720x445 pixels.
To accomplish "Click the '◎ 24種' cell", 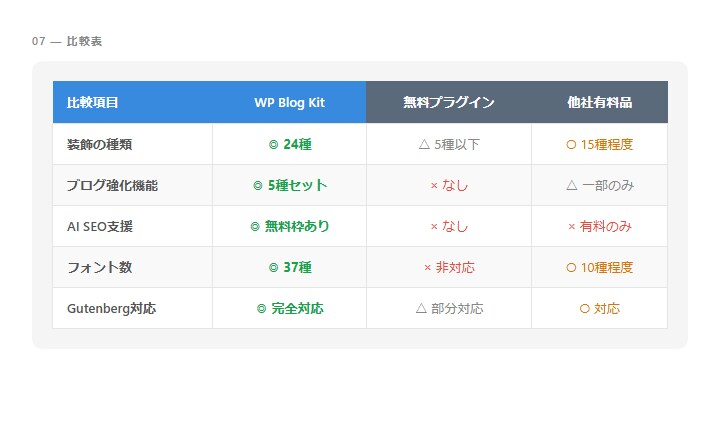I will pyautogui.click(x=289, y=144).
